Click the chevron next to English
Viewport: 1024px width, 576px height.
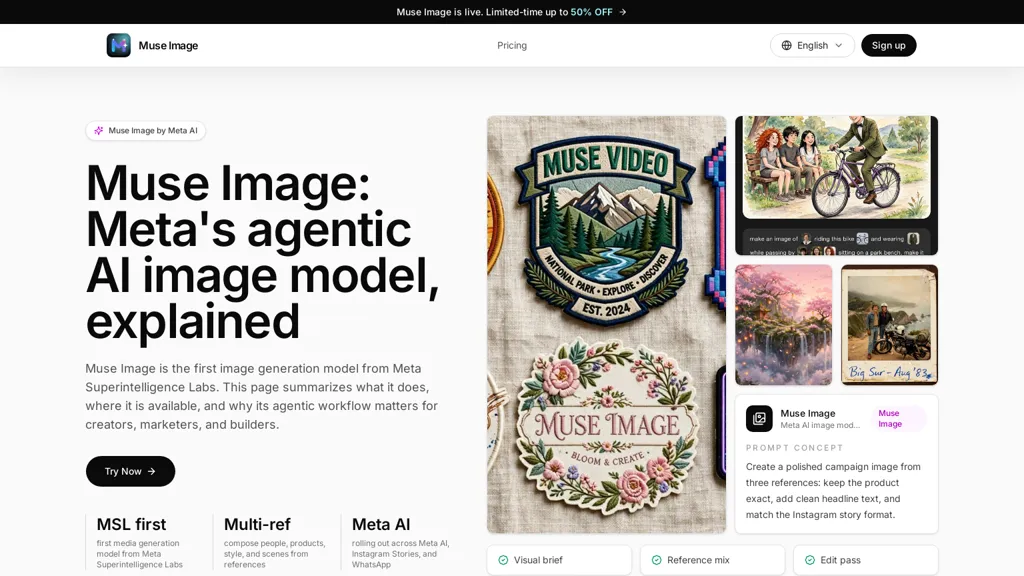point(839,45)
